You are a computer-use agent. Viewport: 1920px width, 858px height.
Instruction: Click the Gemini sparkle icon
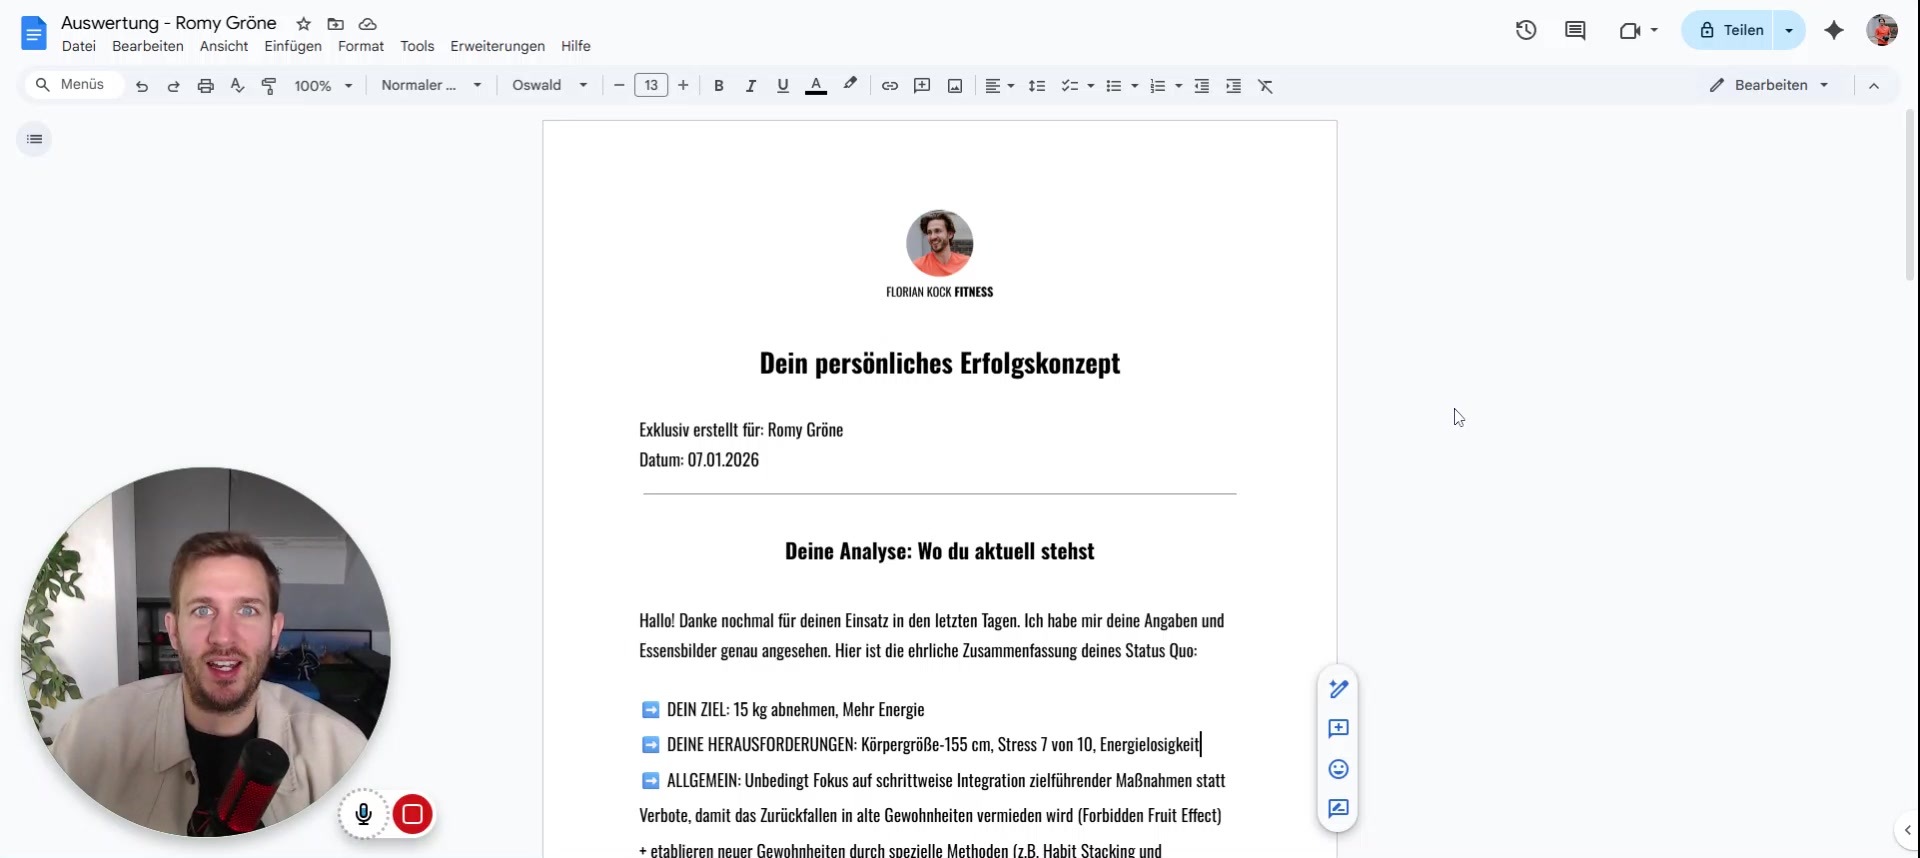click(1833, 30)
